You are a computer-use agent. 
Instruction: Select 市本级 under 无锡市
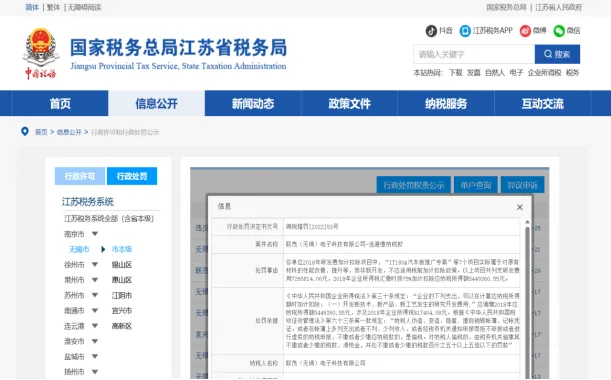tap(122, 249)
